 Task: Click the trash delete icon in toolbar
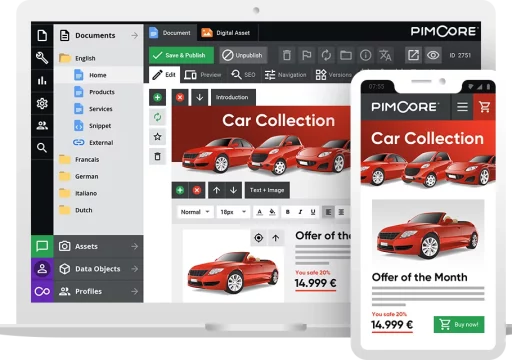(287, 55)
